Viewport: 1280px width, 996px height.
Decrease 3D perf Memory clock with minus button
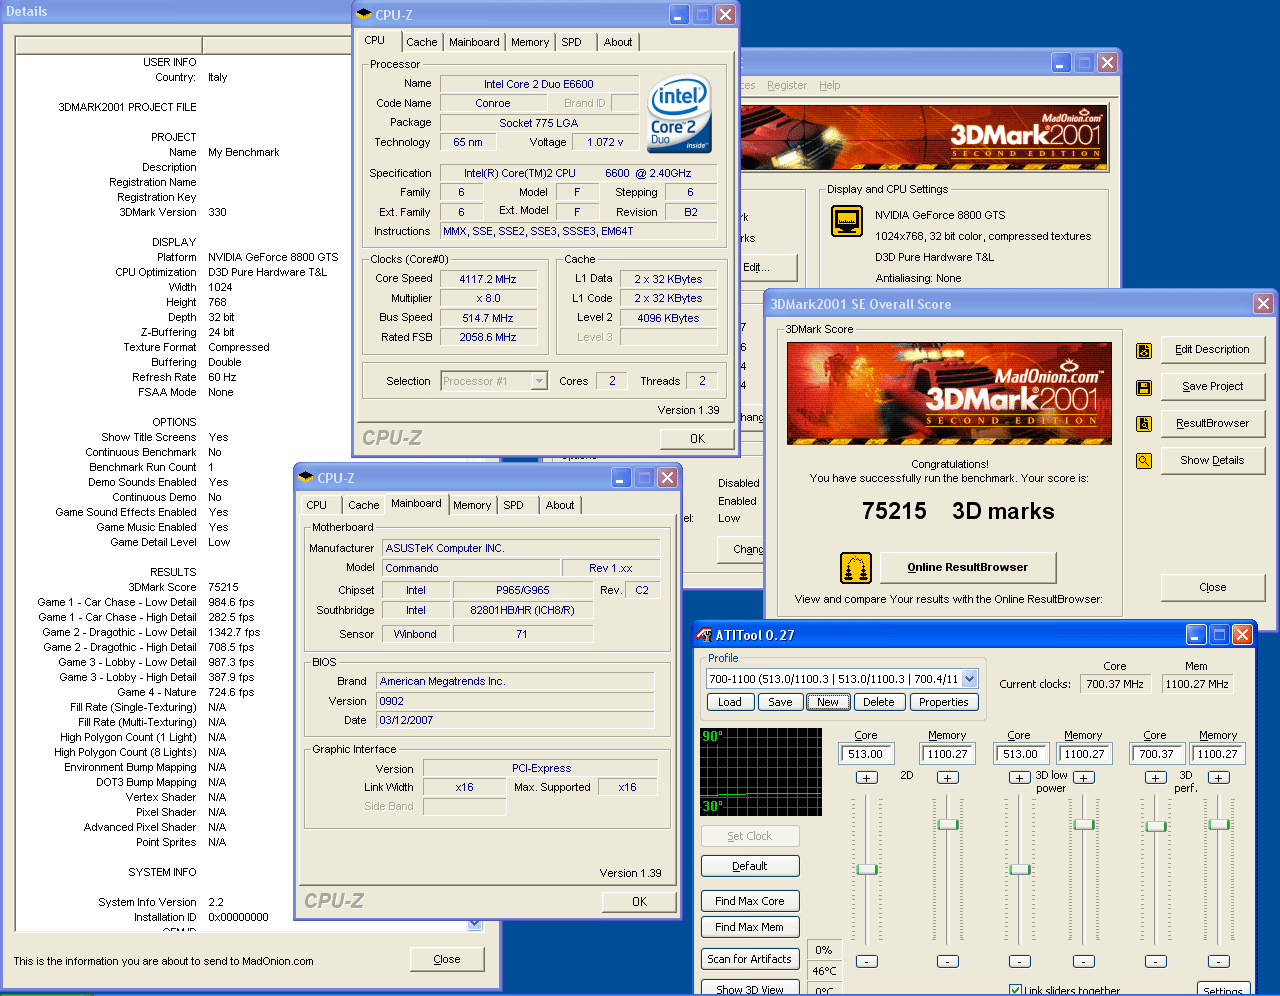1219,961
